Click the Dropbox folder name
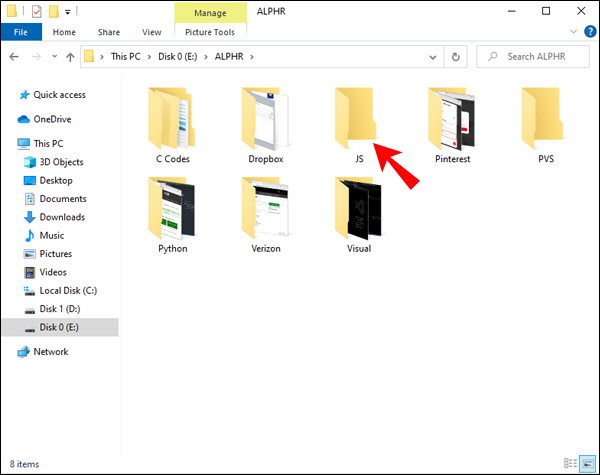 pyautogui.click(x=266, y=159)
